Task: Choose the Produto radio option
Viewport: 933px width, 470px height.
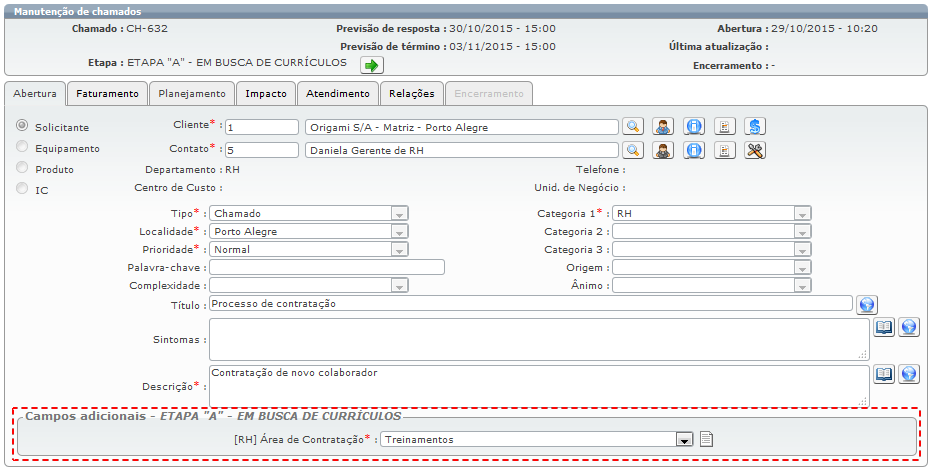Action: (22, 168)
